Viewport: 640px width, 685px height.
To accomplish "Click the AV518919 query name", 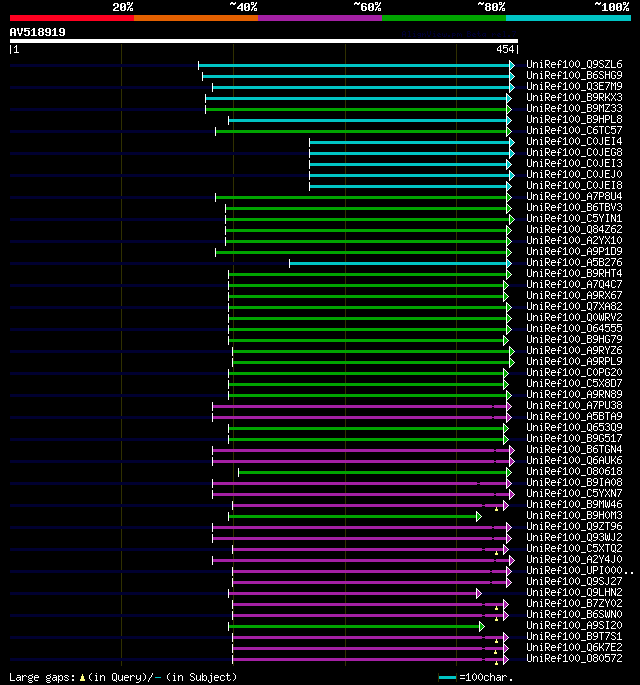I will coord(38,32).
